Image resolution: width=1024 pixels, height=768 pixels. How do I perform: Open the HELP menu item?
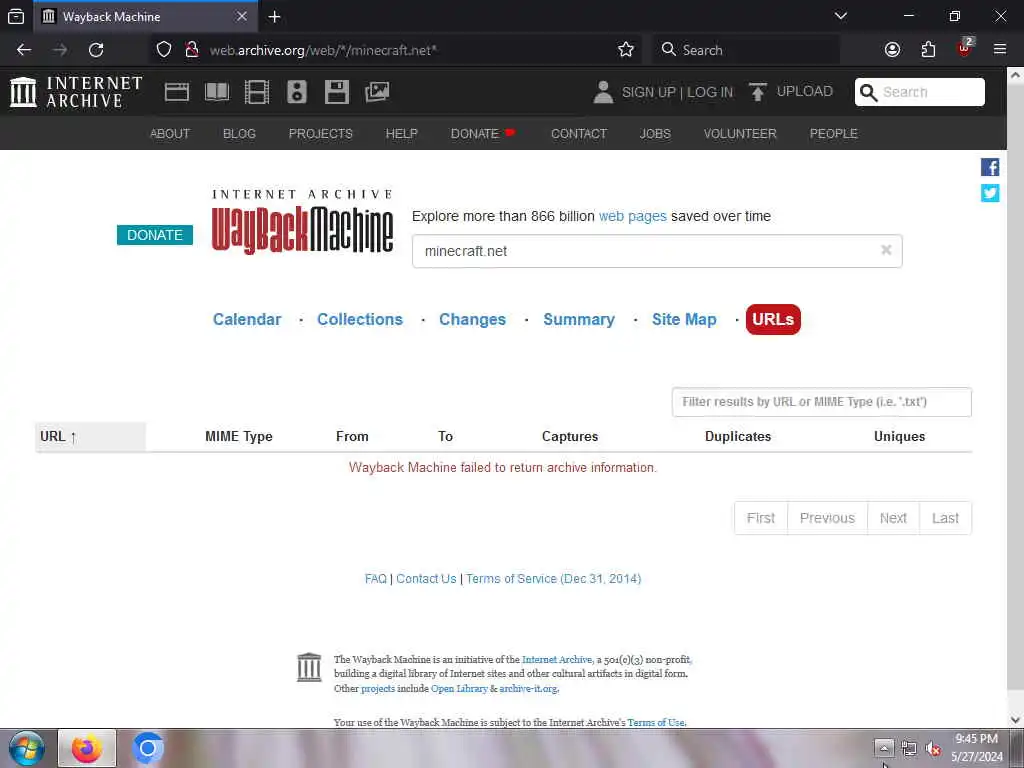401,133
